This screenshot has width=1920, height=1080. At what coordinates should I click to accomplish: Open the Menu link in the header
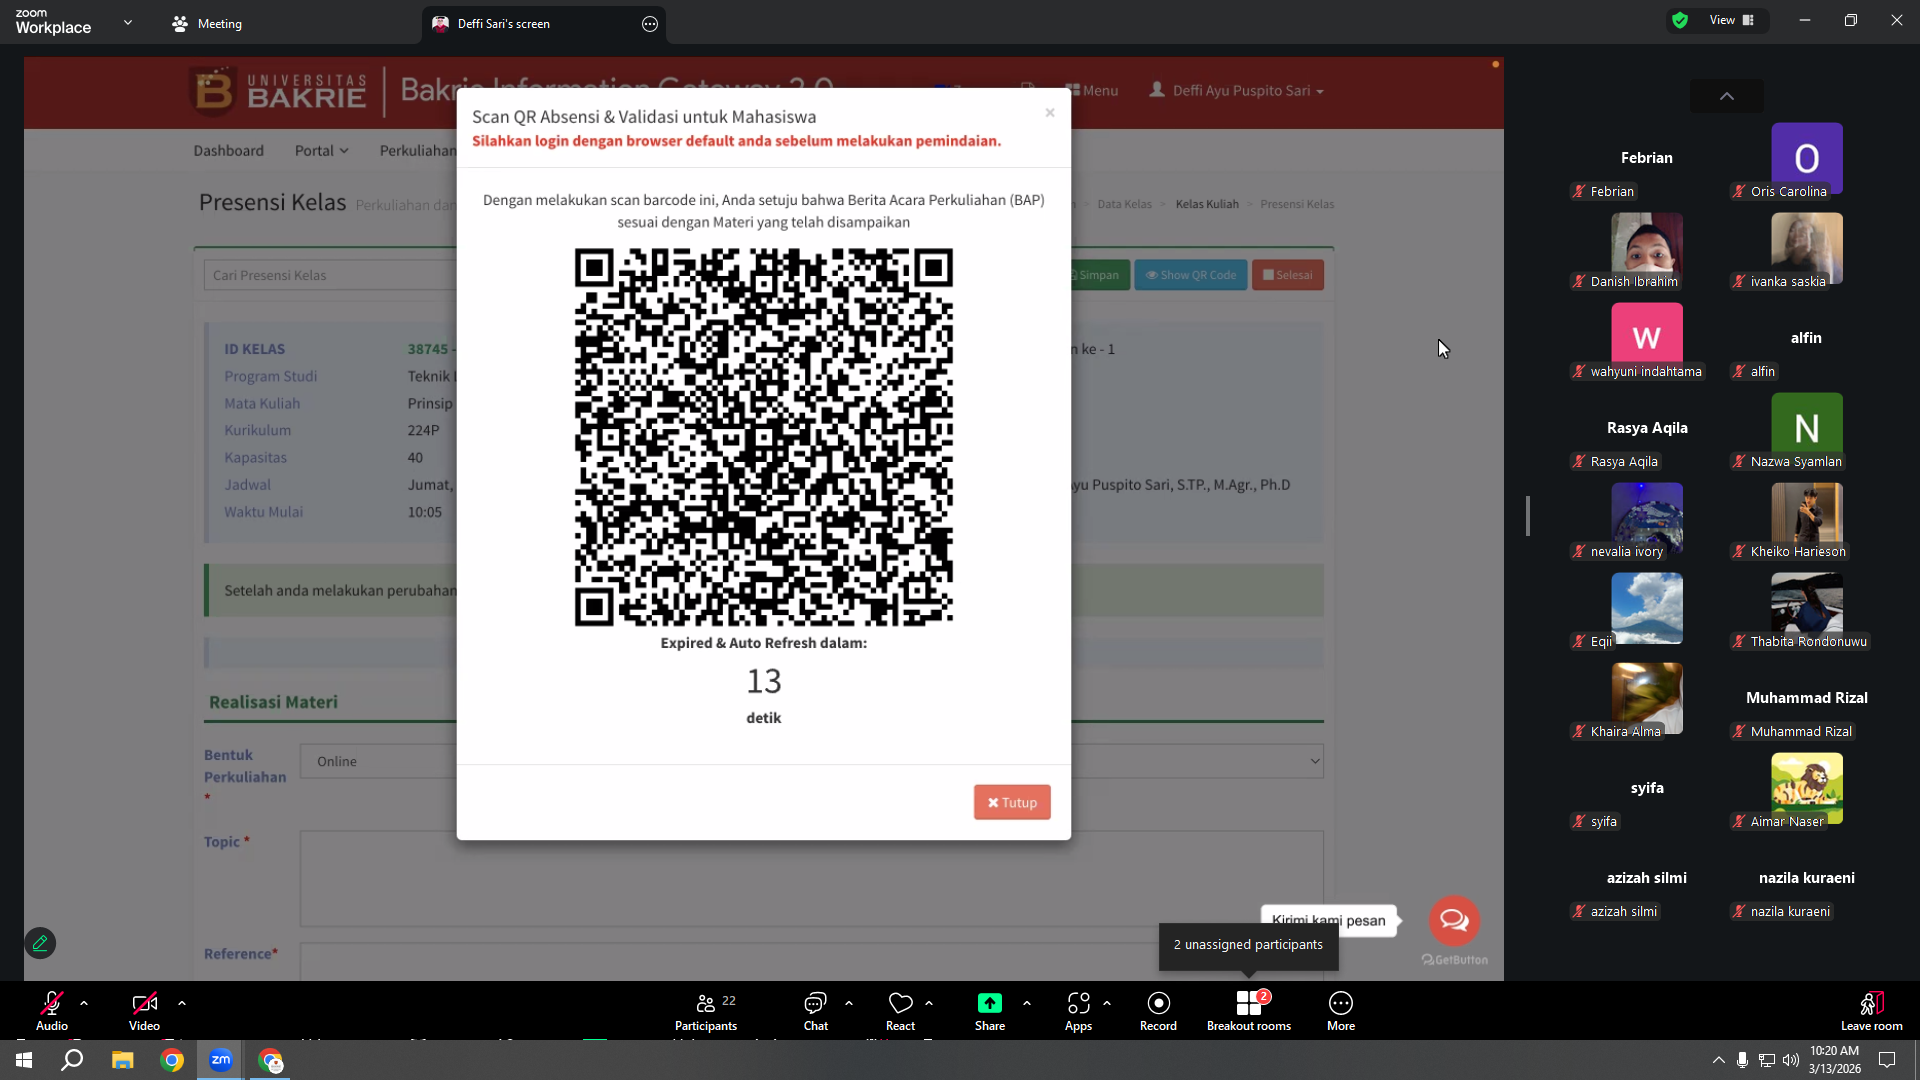point(1091,90)
